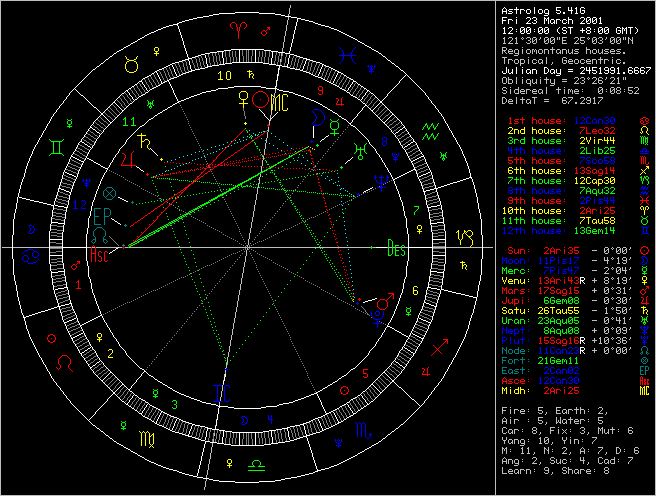Screen dimensions: 656x496
Task: Select the Taurus glyph in the outer zodiac ring
Action: pyautogui.click(x=132, y=67)
